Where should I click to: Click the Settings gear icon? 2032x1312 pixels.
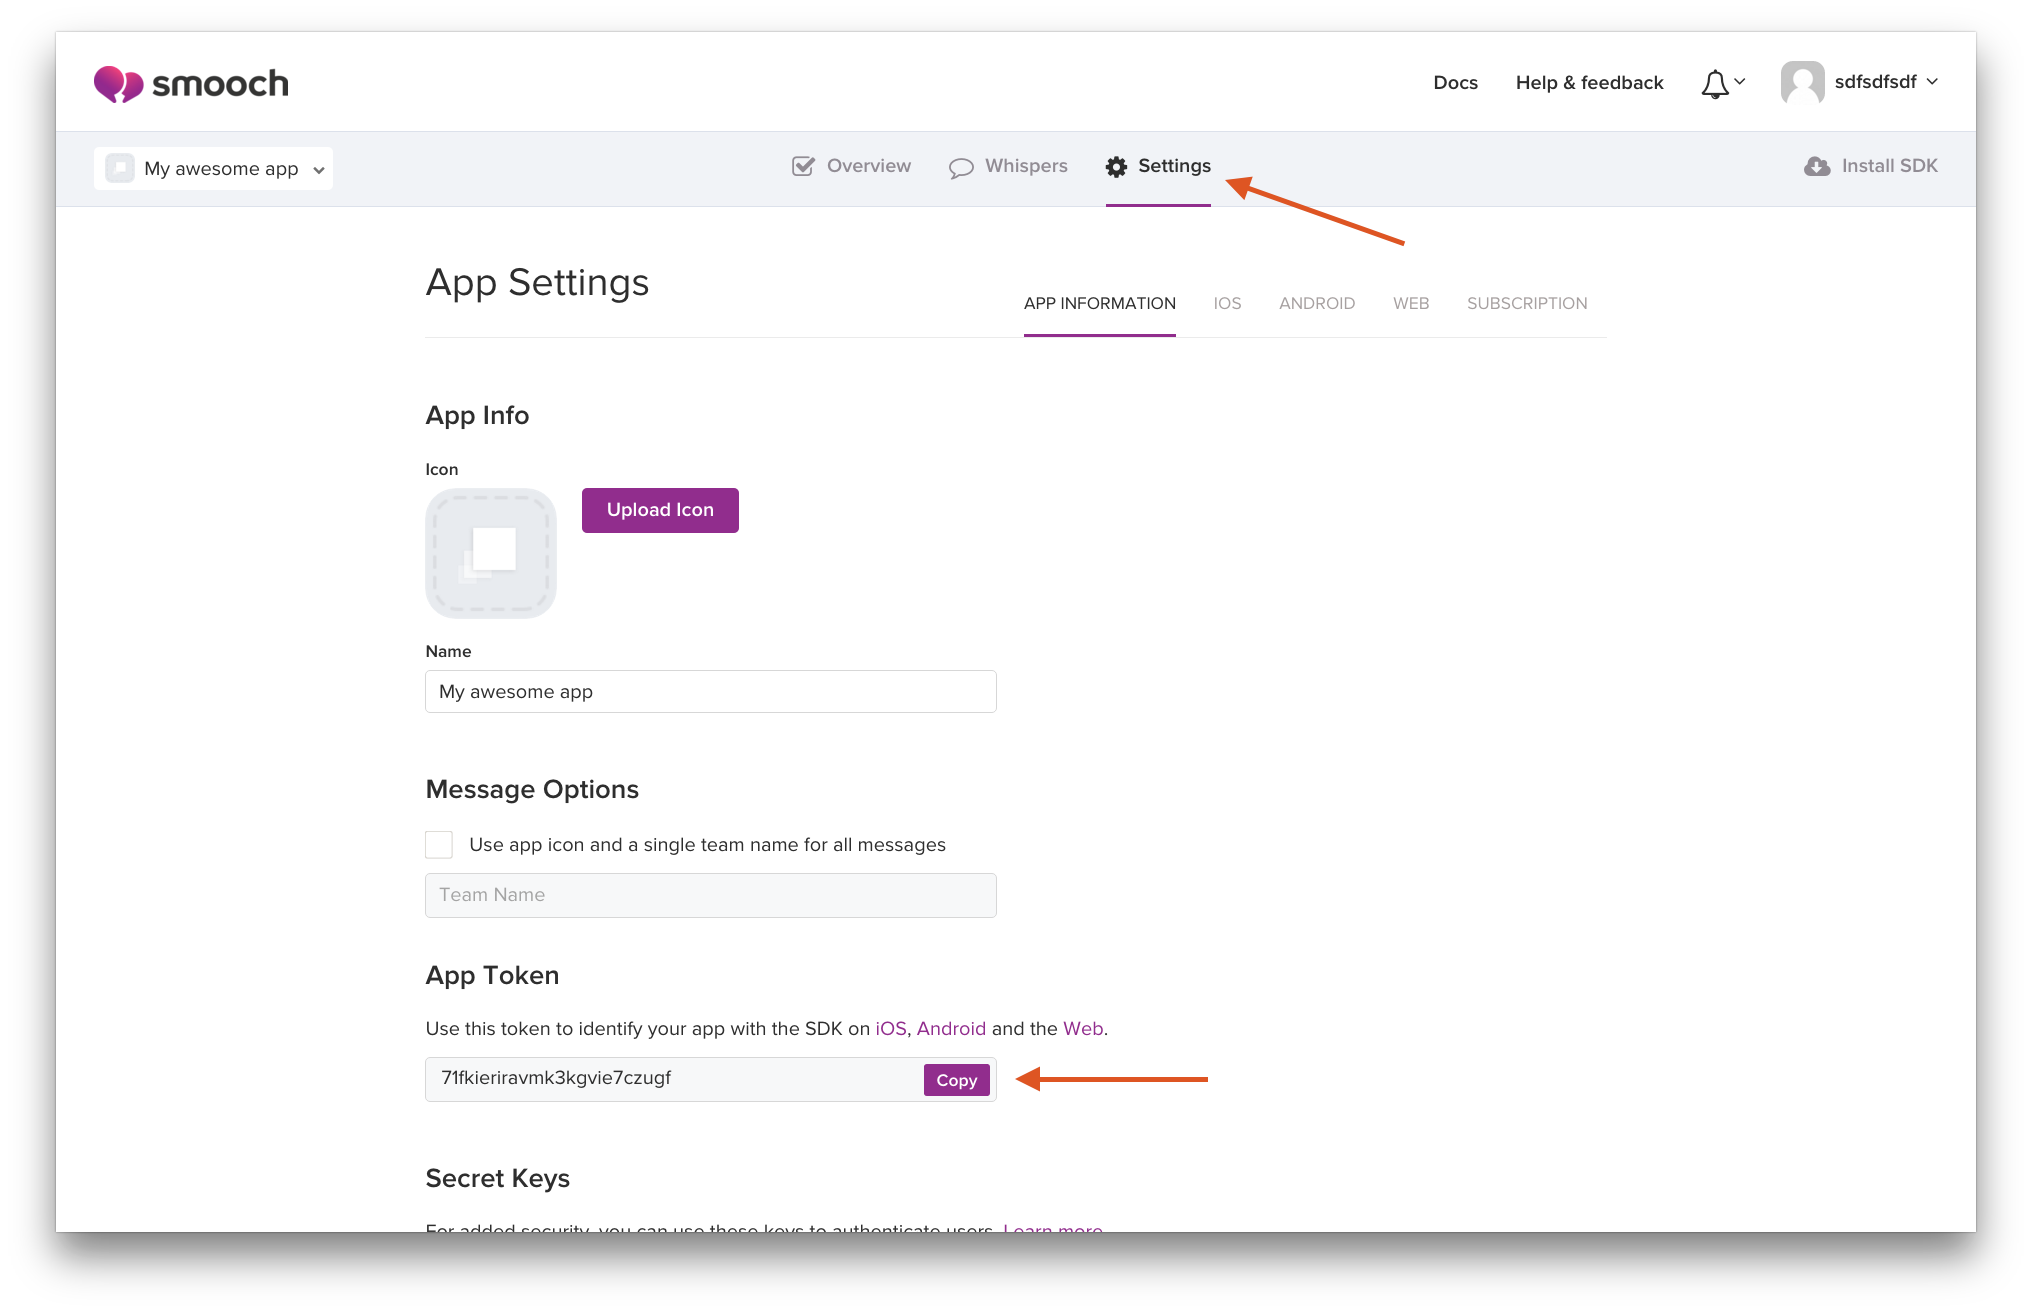[1117, 167]
